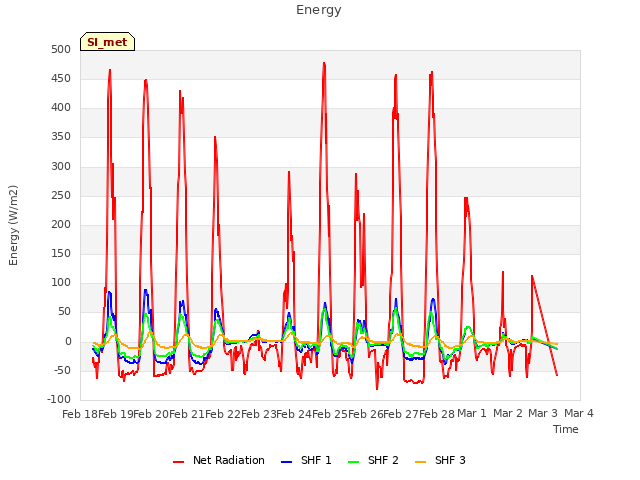
Task: Click the 500 y-axis tick label
Action: 61,49
